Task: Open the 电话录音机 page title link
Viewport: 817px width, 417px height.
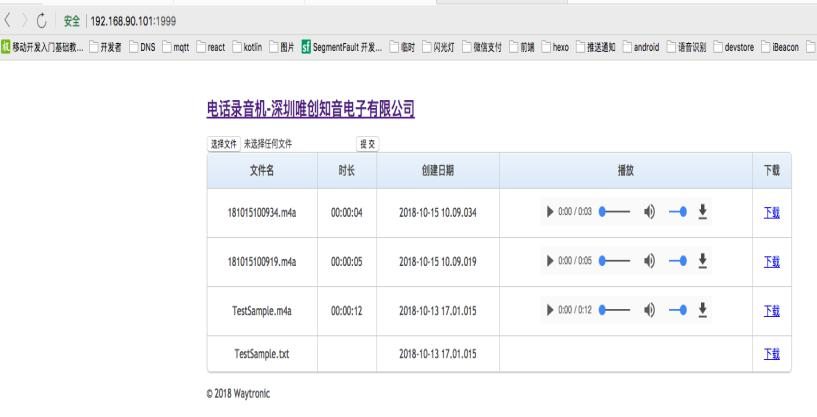Action: [310, 108]
